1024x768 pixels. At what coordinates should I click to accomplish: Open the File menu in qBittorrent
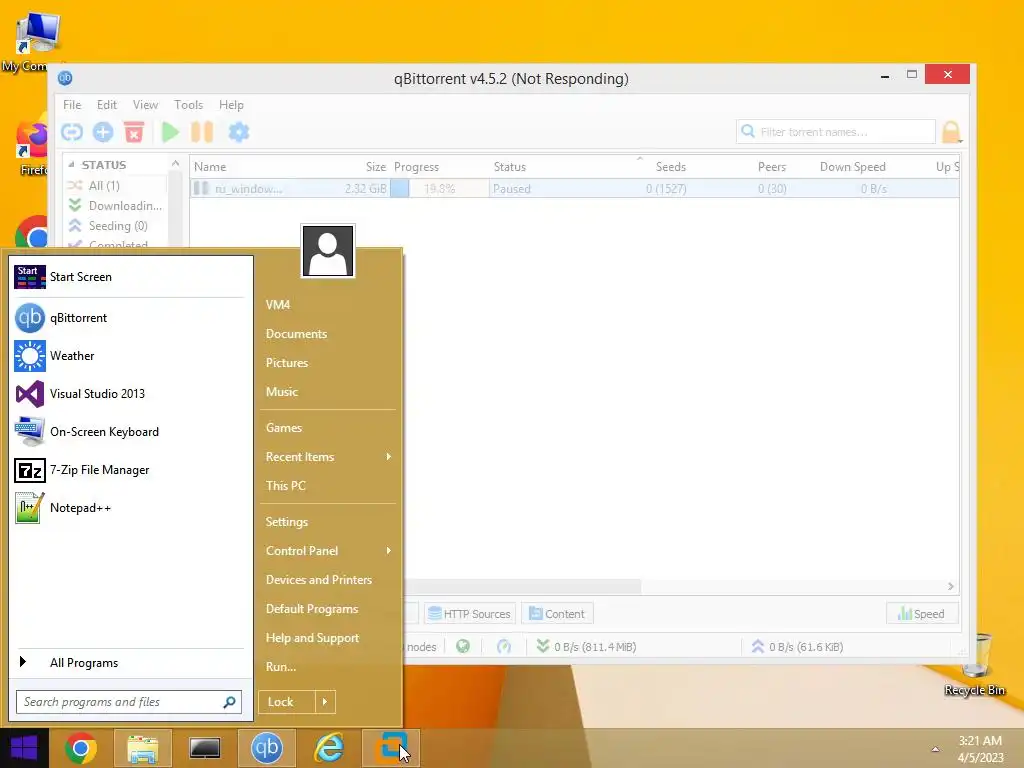72,104
